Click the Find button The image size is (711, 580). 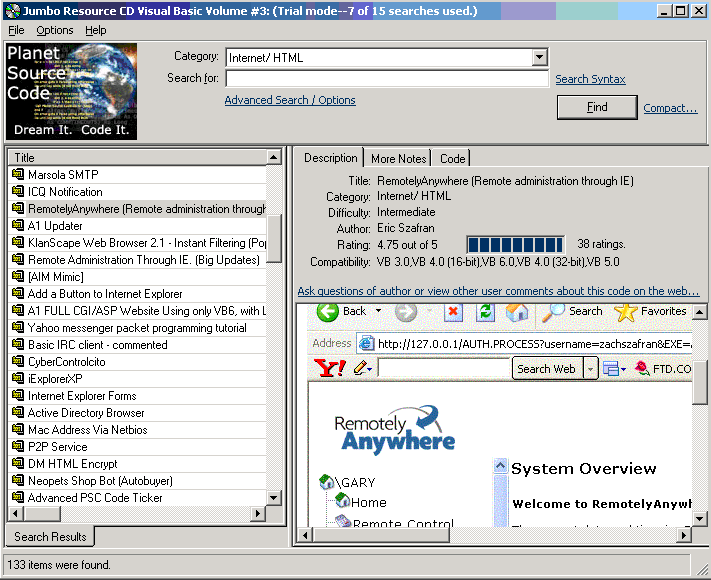coord(597,107)
